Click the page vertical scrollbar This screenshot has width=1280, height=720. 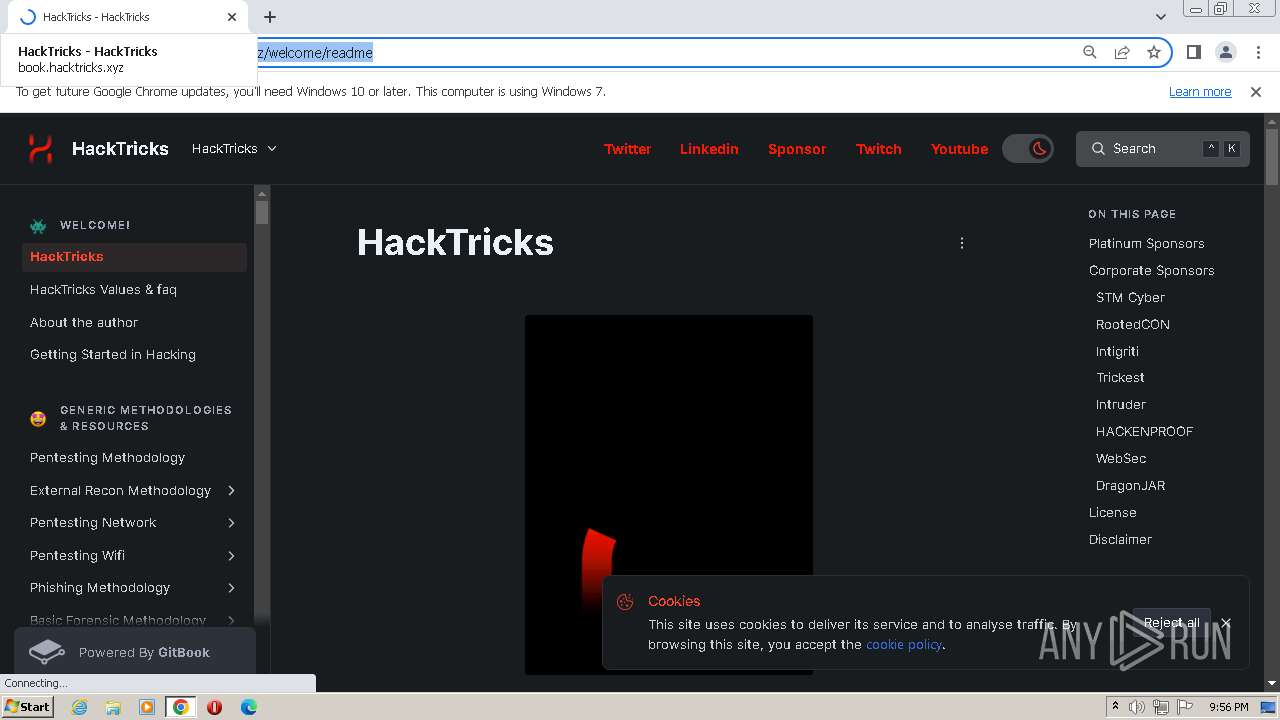(x=1272, y=157)
